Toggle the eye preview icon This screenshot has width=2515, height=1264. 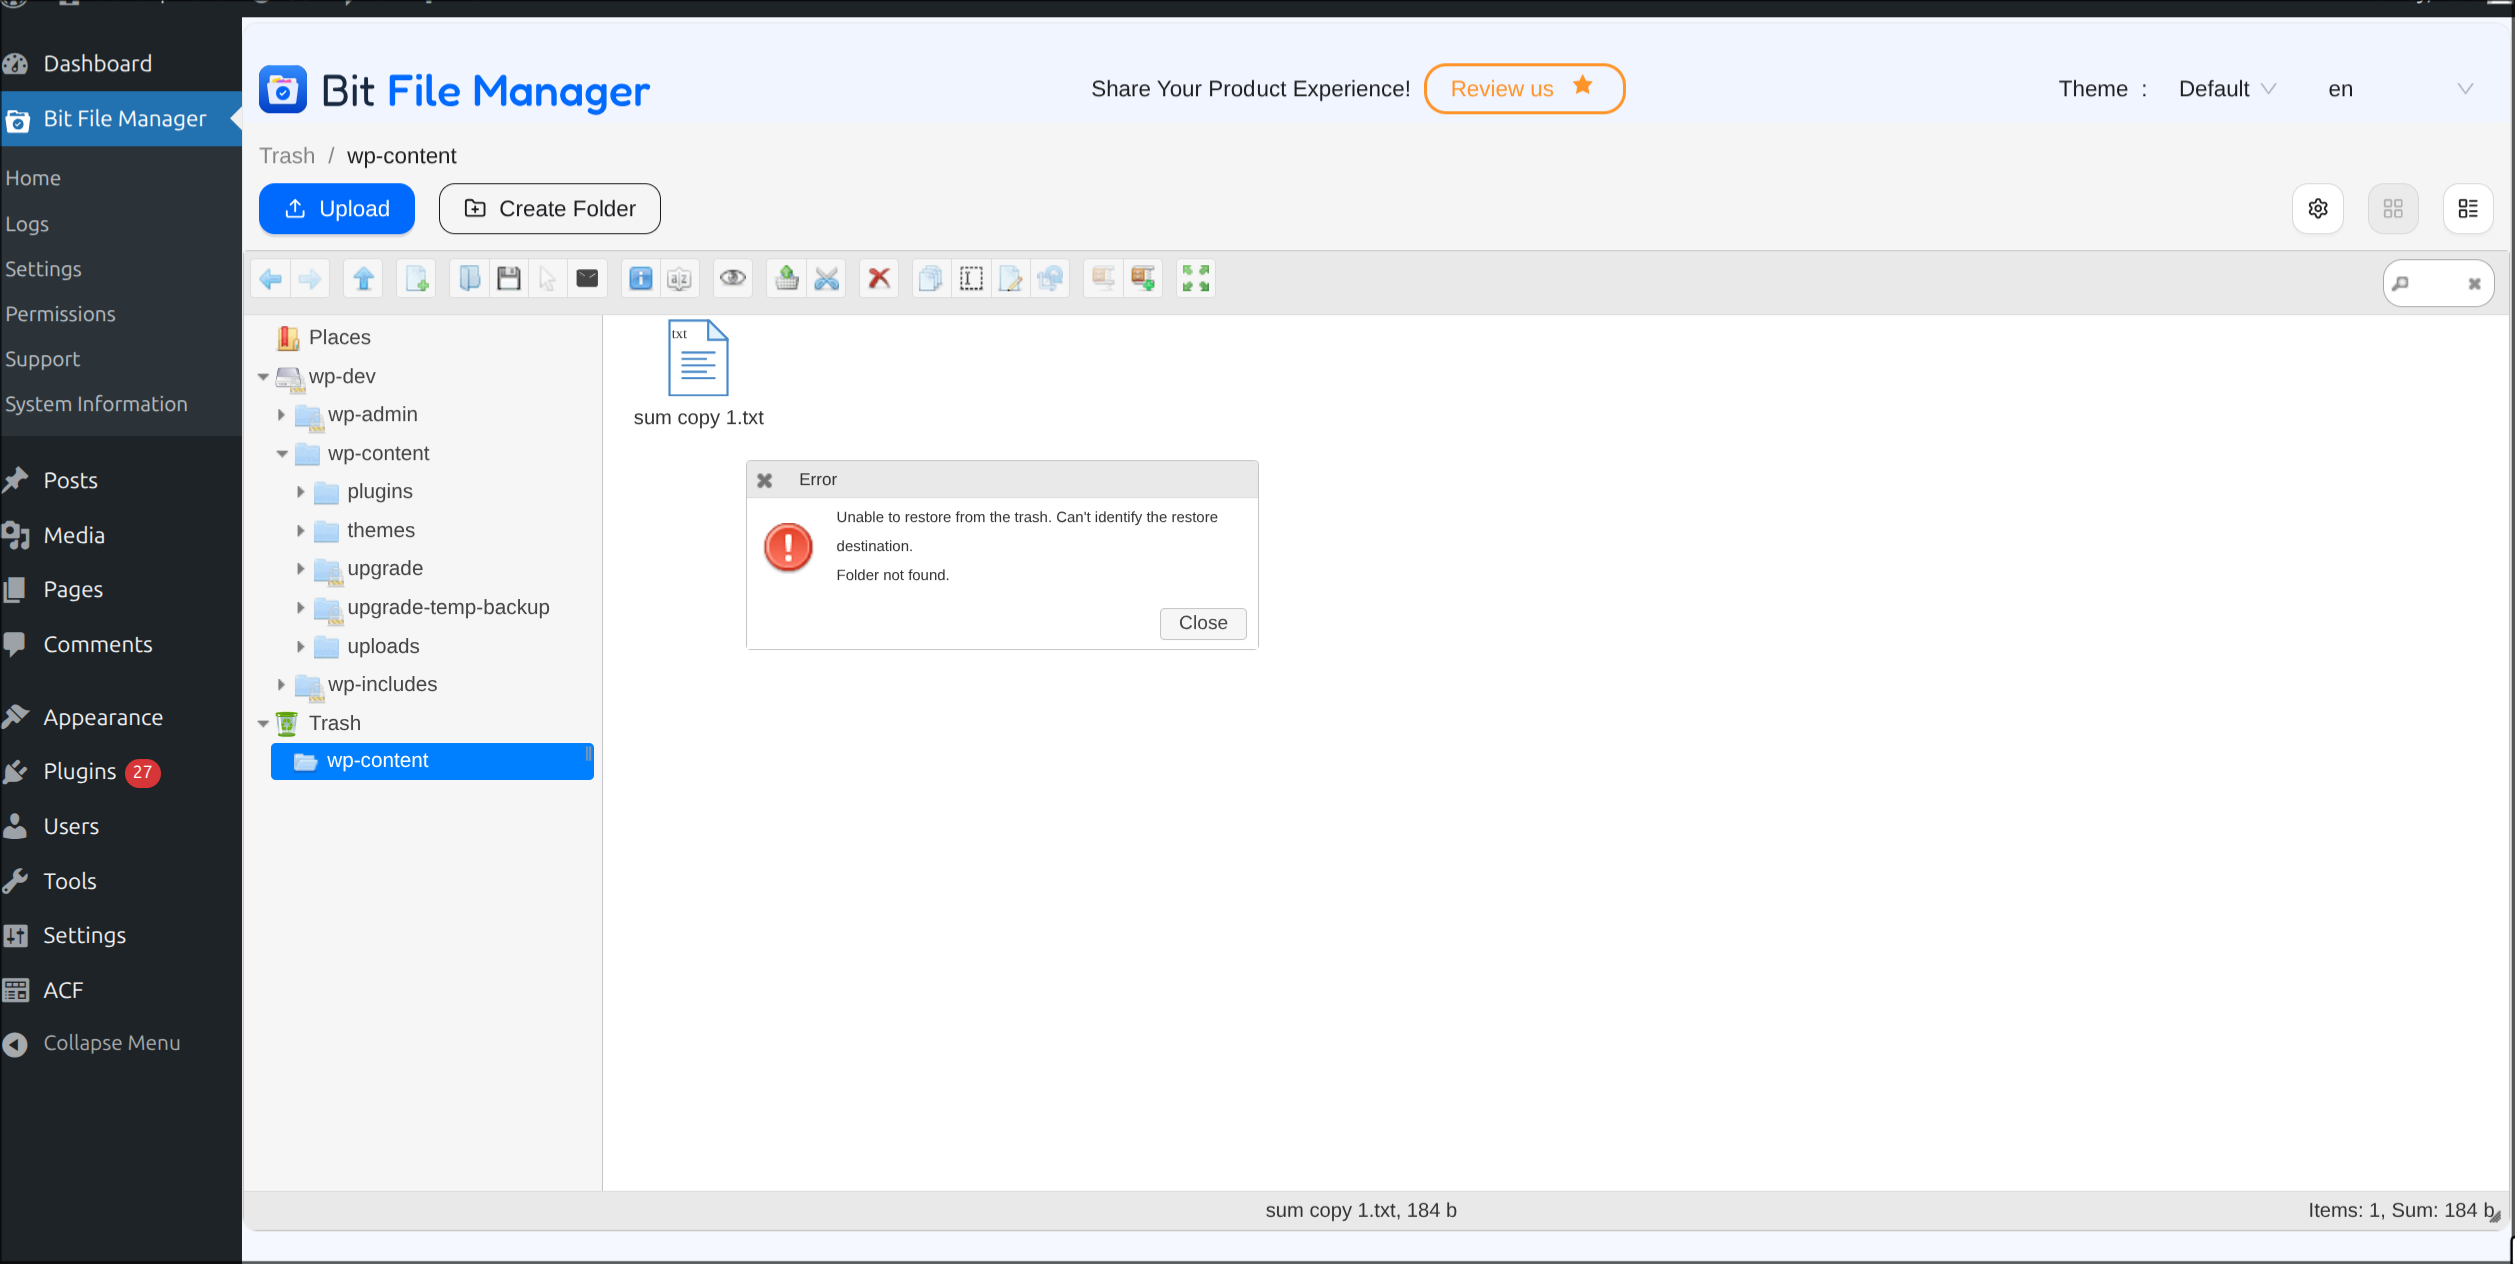[733, 279]
